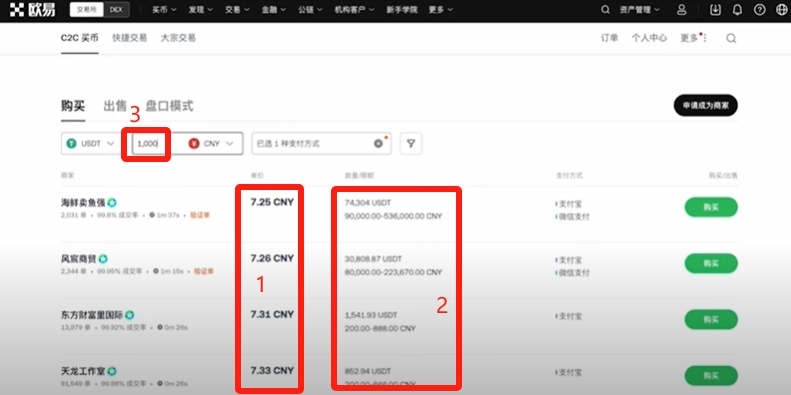Click 购买 for merchant 风宸商贸
This screenshot has height=395, width=791.
point(711,263)
